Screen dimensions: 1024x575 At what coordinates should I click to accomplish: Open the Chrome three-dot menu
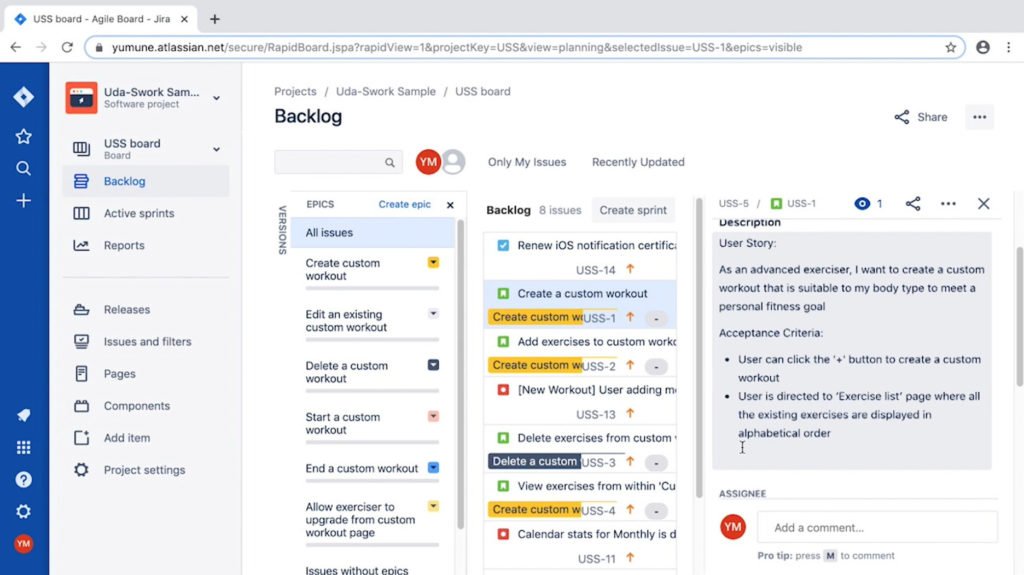point(1008,47)
